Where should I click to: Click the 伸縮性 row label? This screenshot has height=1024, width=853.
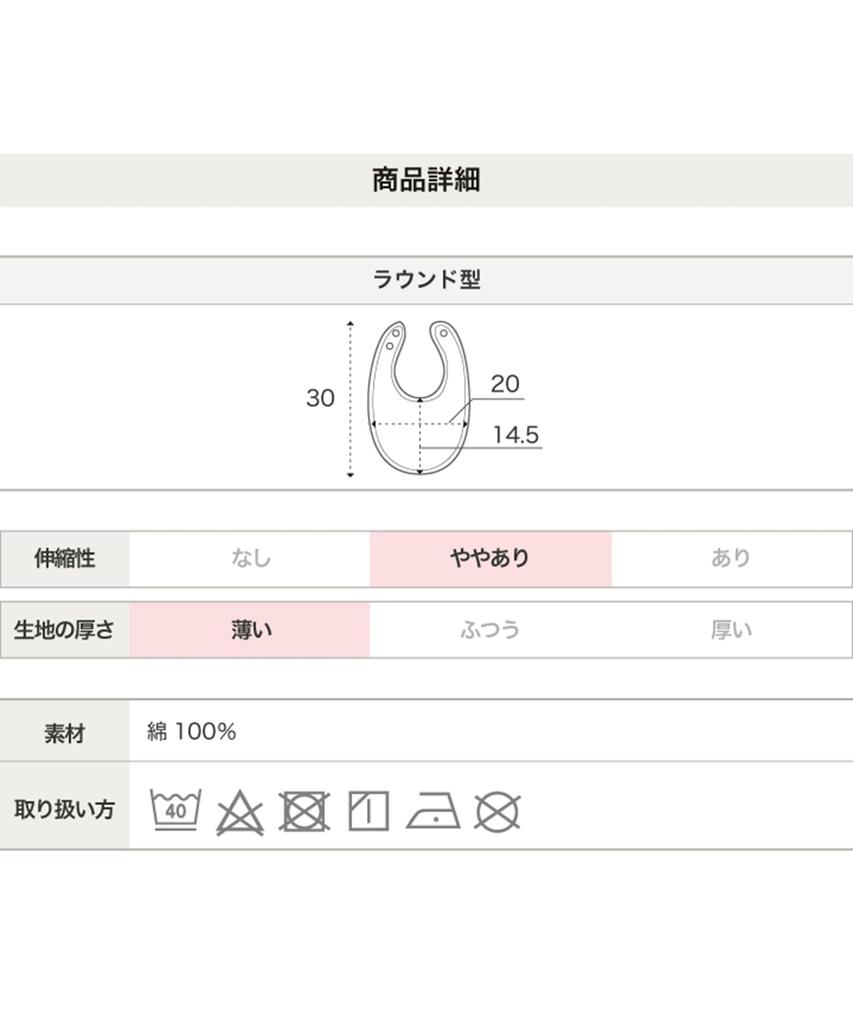click(x=65, y=558)
